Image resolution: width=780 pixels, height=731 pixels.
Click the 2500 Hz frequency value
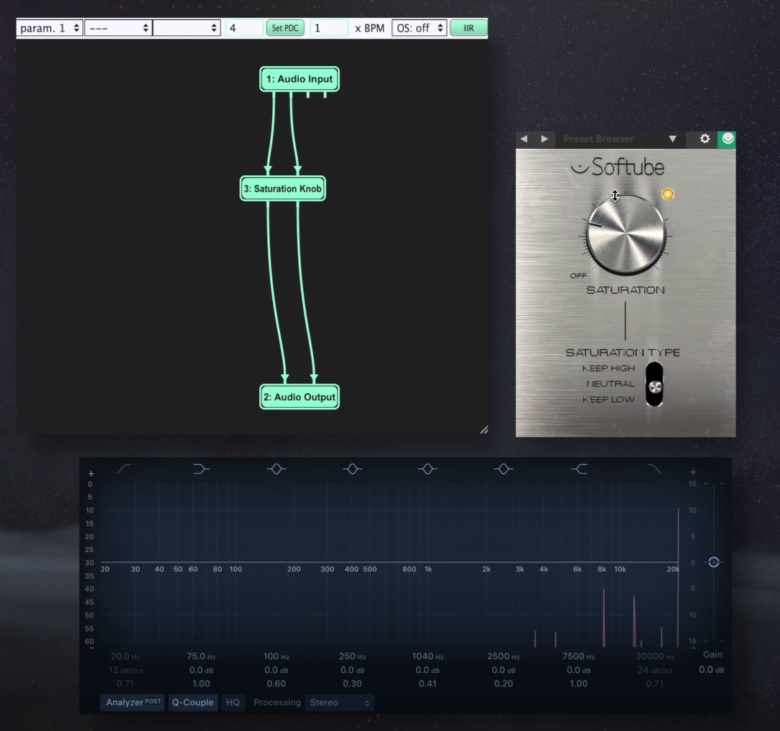pos(503,656)
